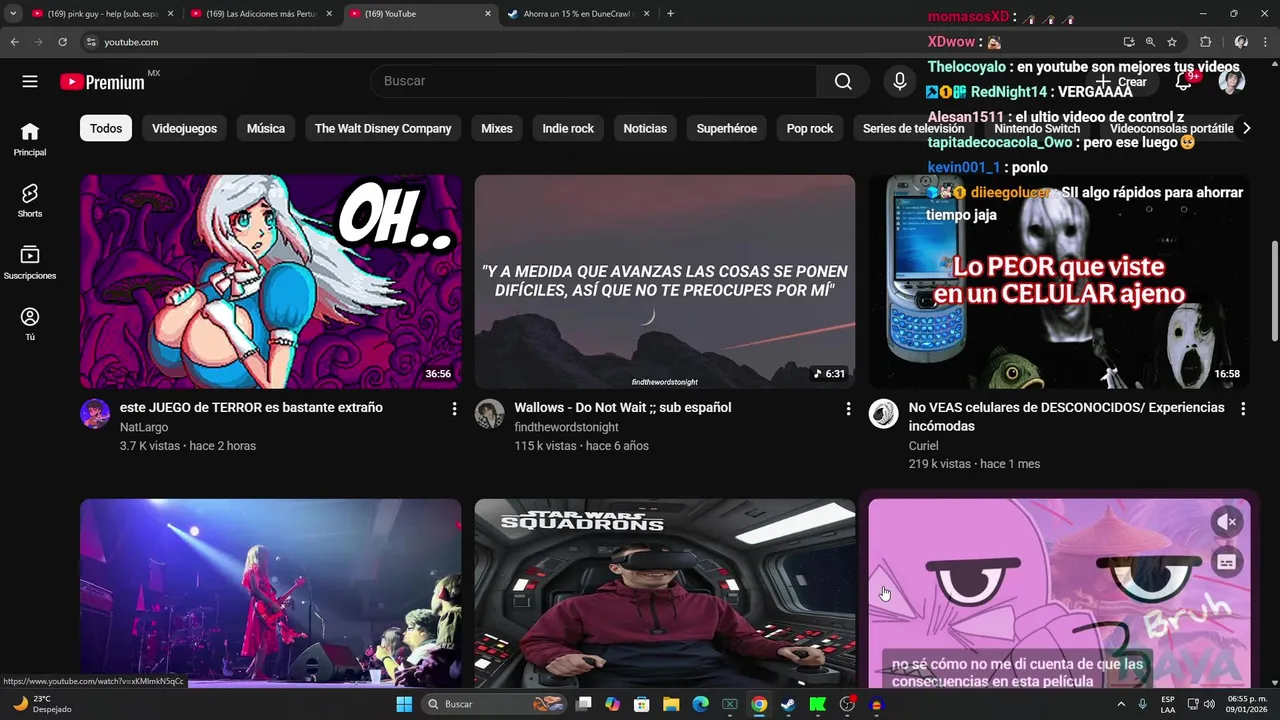The width and height of the screenshot is (1280, 720).
Task: Unmute the preview video playing inline
Action: point(1227,521)
